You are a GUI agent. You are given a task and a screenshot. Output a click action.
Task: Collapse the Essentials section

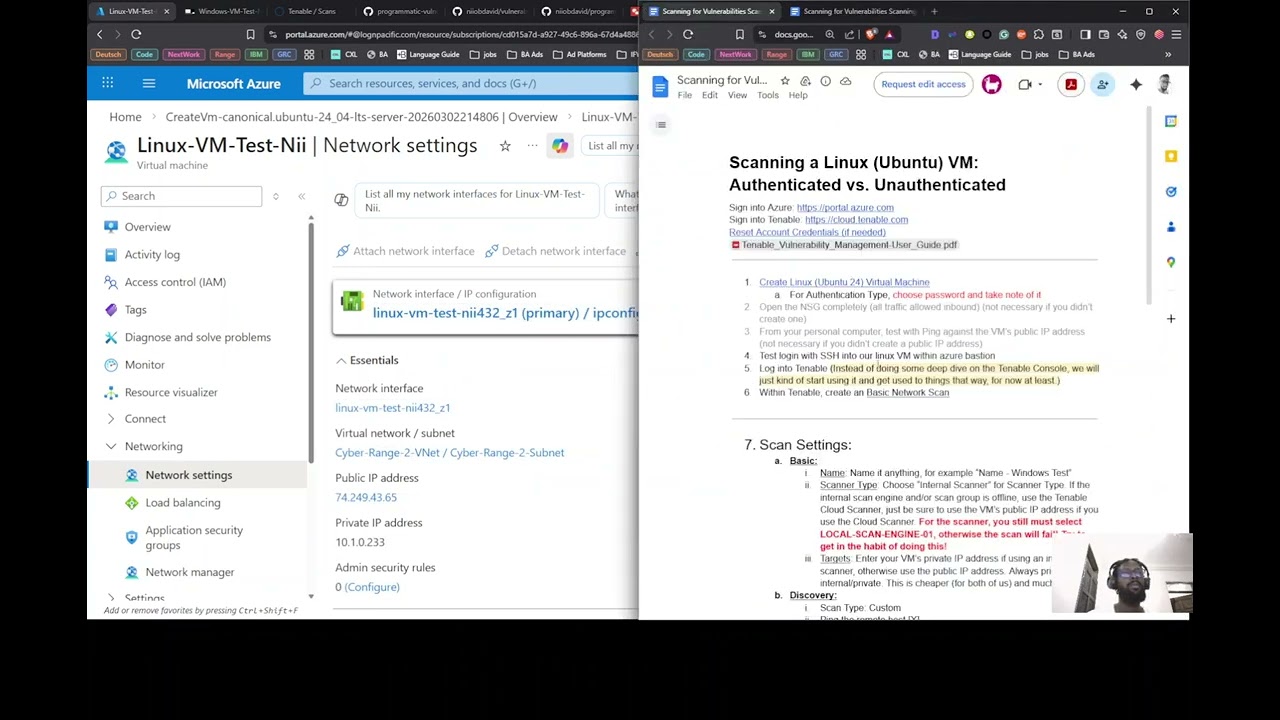[x=367, y=360]
